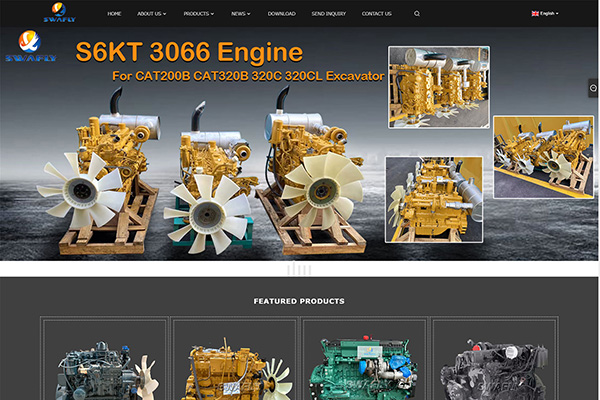Expand the ABOUT US menu

tap(152, 14)
